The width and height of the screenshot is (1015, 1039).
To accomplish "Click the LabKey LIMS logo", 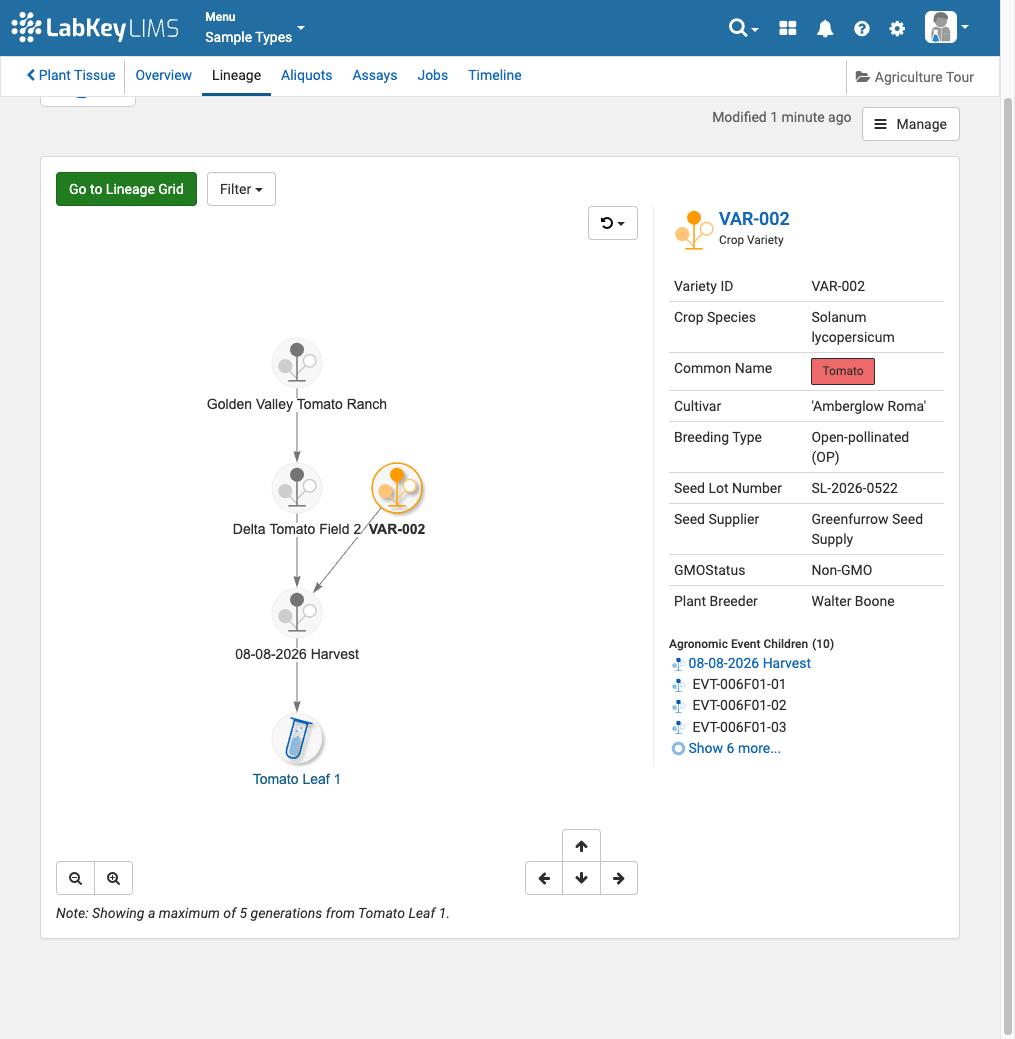I will tap(95, 28).
